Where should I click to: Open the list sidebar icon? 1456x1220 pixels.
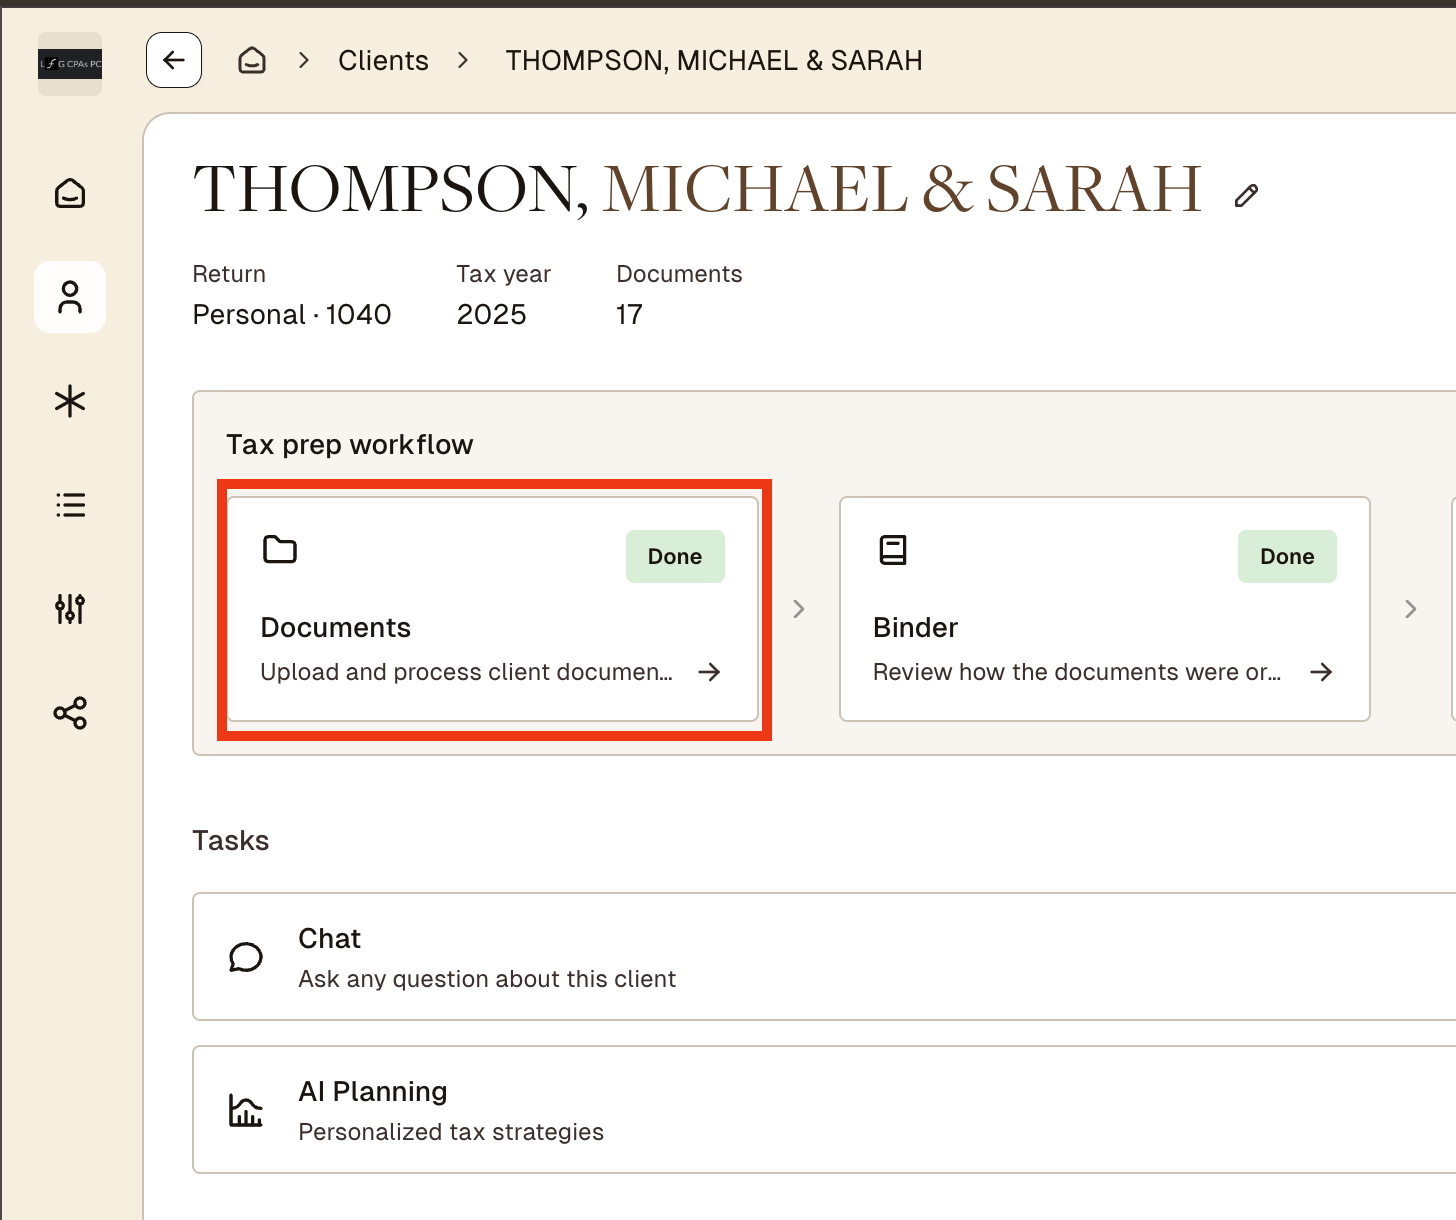pos(70,505)
